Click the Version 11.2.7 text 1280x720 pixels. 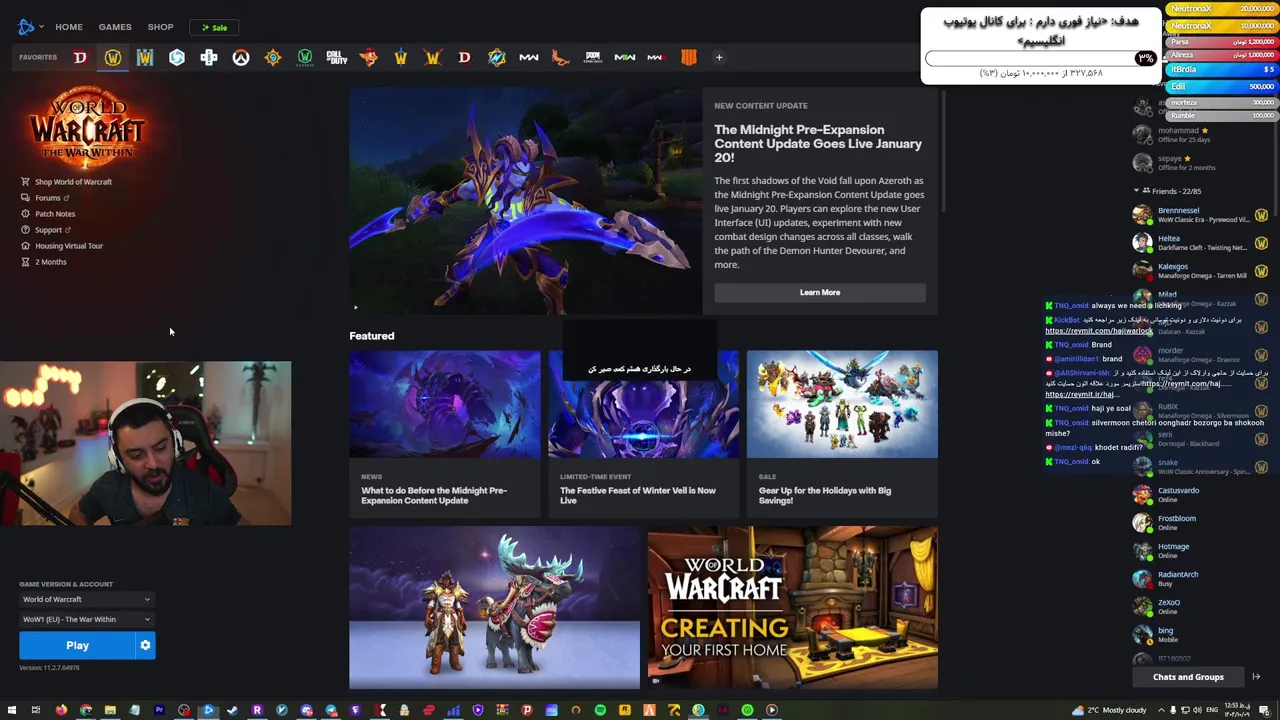point(49,668)
